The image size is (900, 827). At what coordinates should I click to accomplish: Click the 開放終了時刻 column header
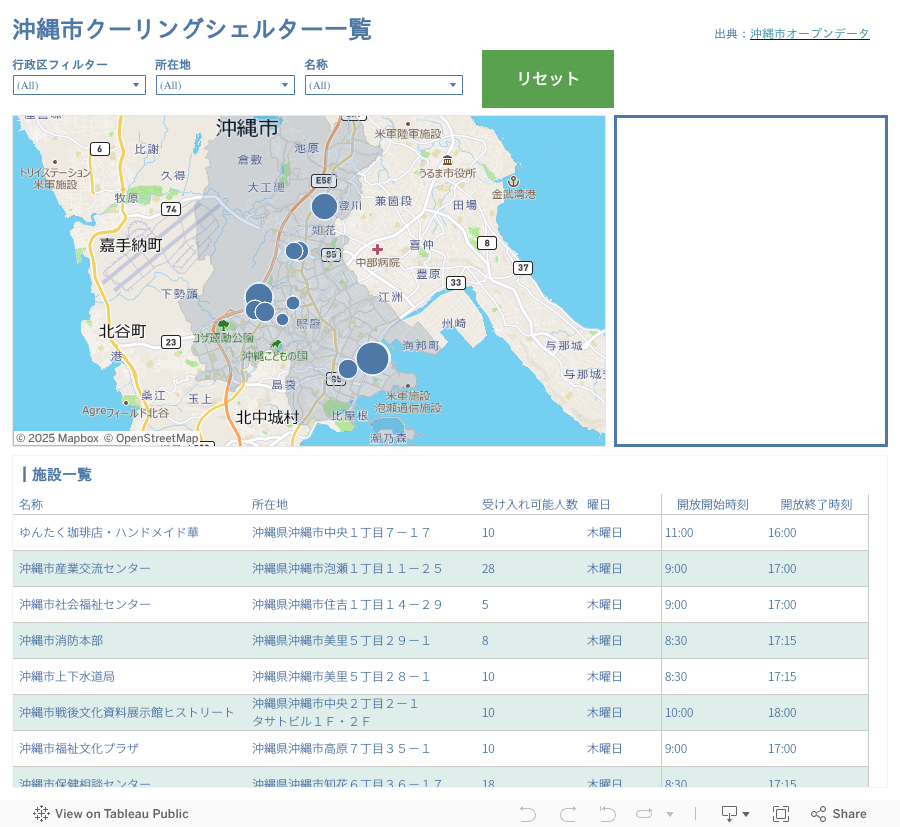pos(816,504)
